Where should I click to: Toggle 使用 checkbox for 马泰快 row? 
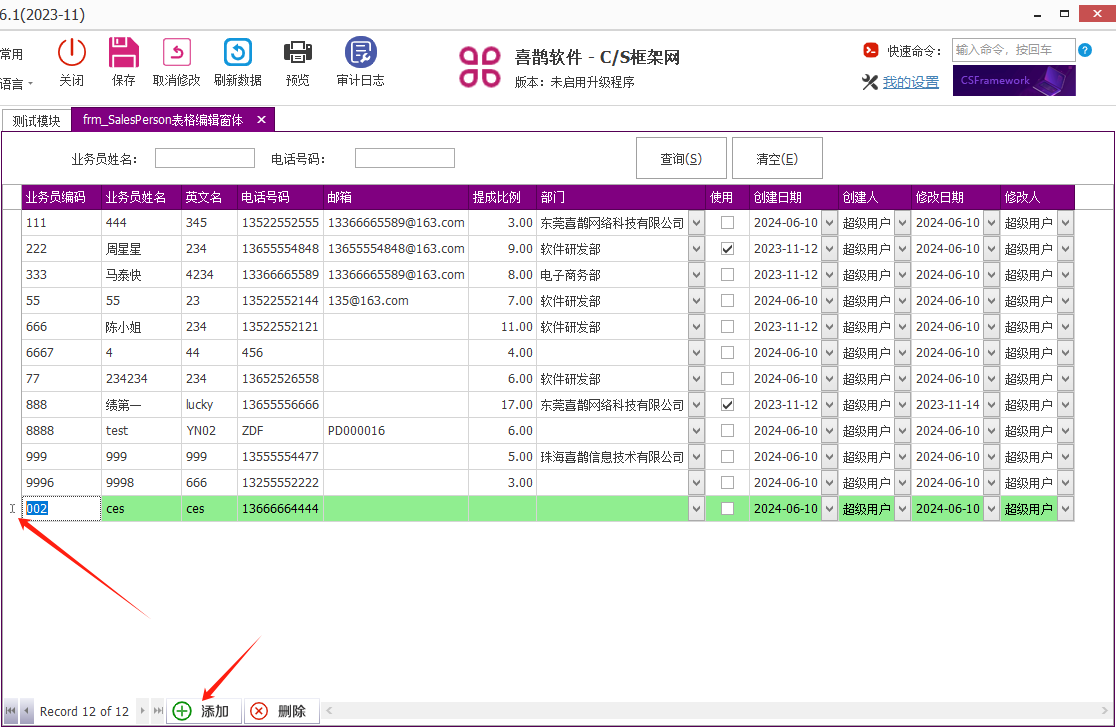click(727, 275)
